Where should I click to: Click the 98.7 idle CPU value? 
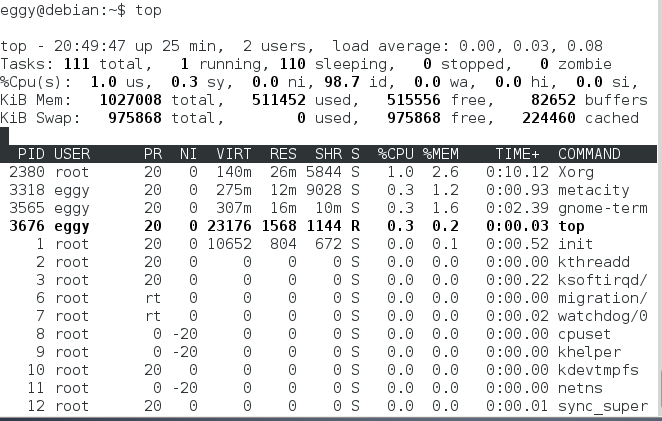tap(342, 82)
